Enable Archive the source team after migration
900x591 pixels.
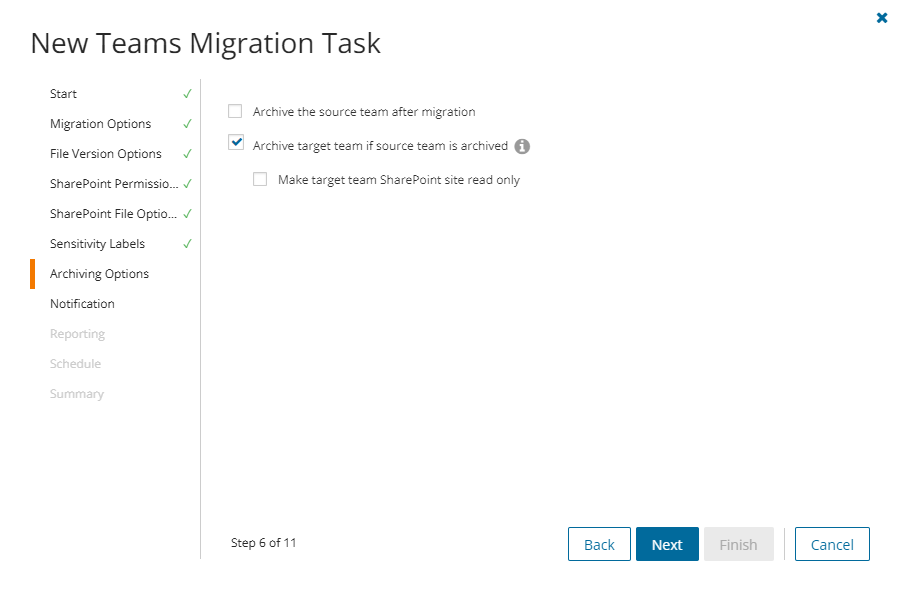click(x=235, y=112)
